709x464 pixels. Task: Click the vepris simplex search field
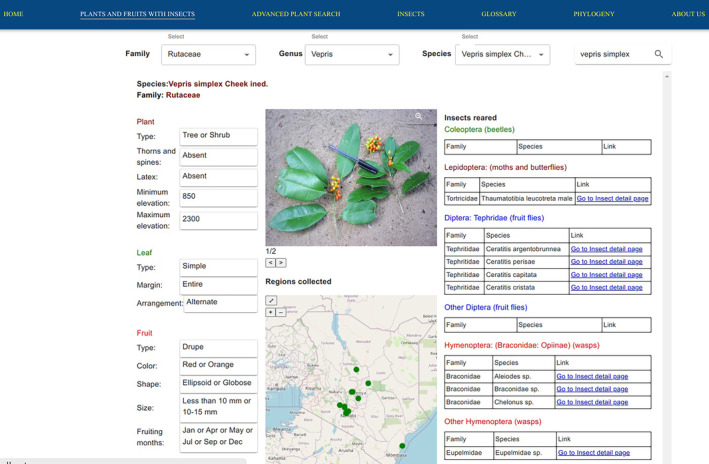[613, 54]
